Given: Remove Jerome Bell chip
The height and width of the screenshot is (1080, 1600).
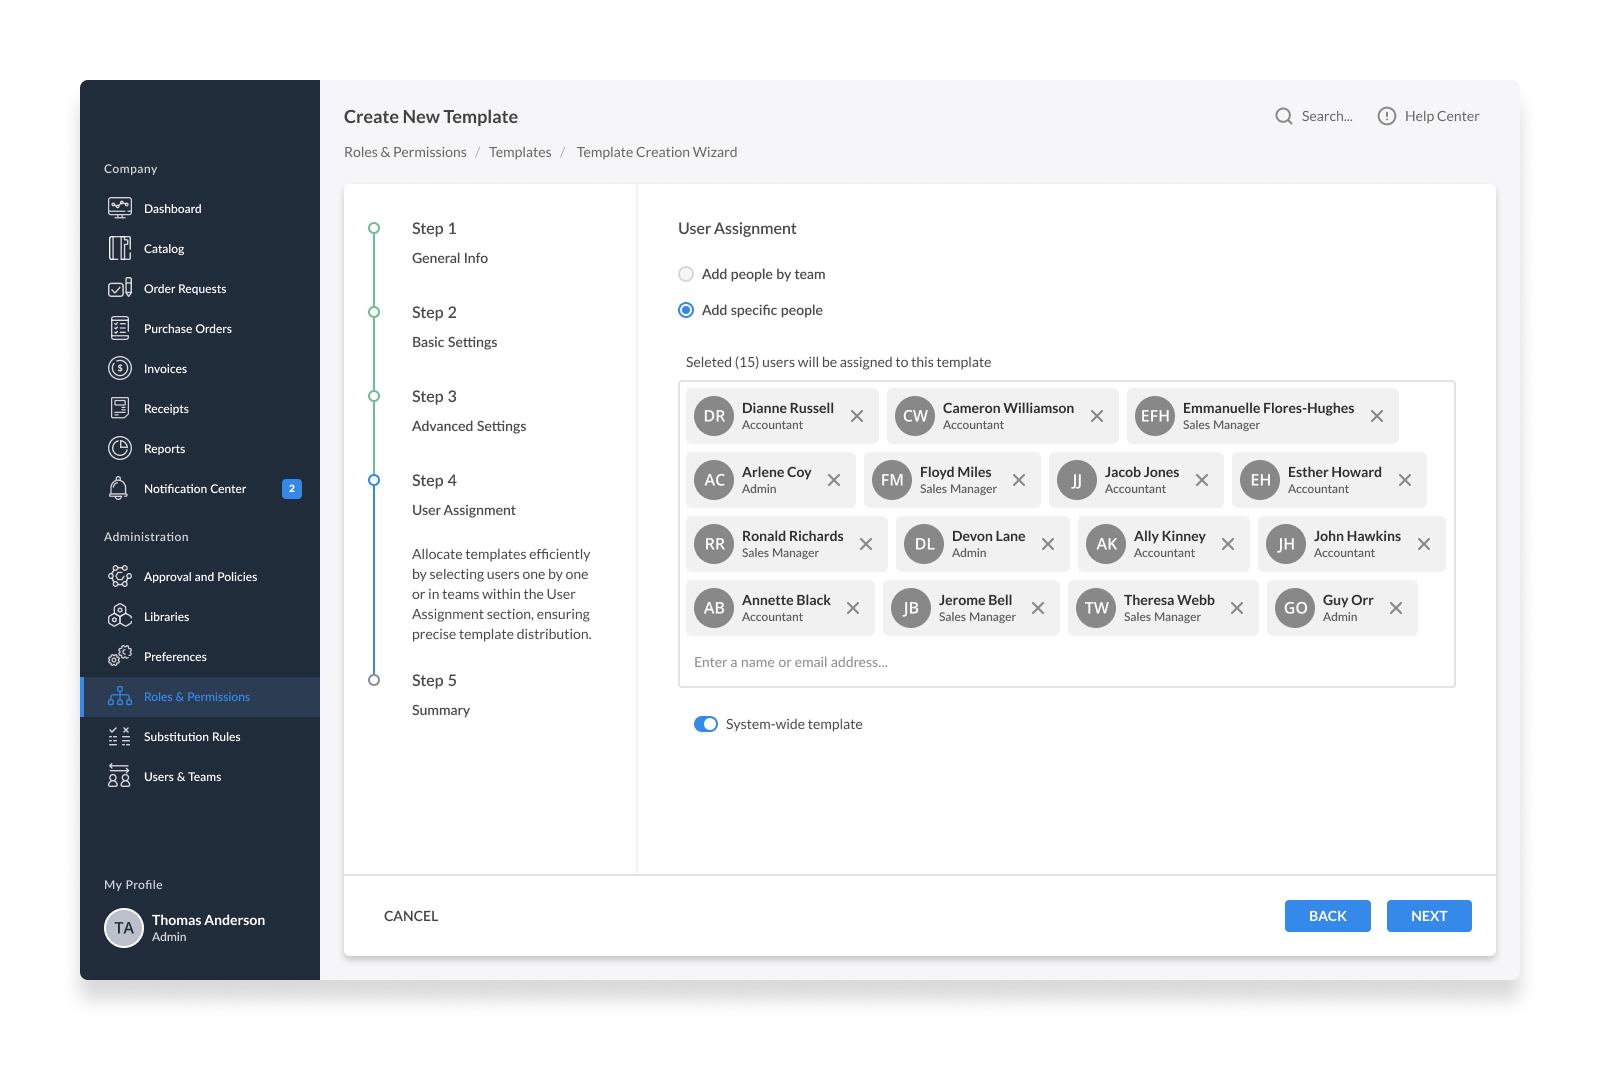Looking at the screenshot, I should click(1038, 608).
